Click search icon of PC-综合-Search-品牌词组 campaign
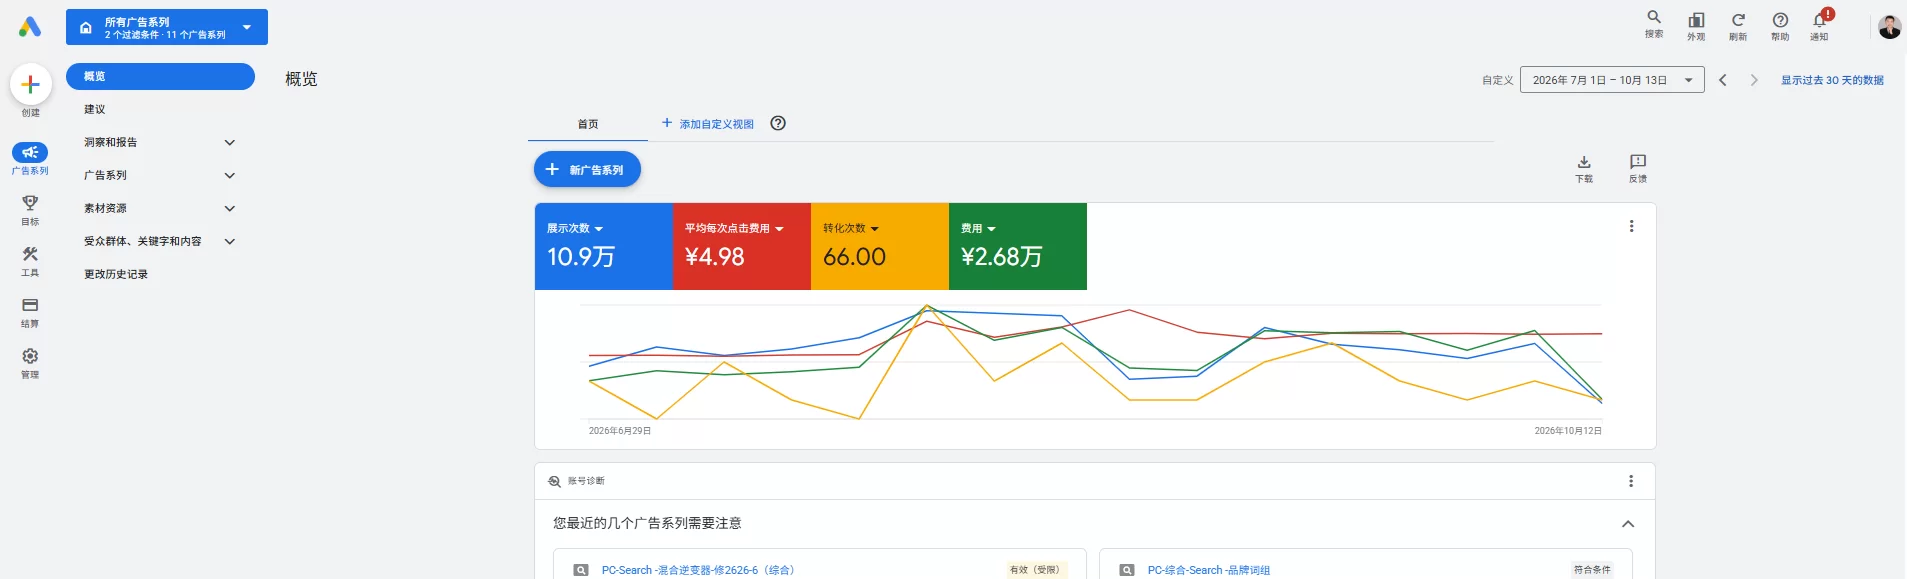Viewport: 1907px width, 579px height. point(1127,570)
